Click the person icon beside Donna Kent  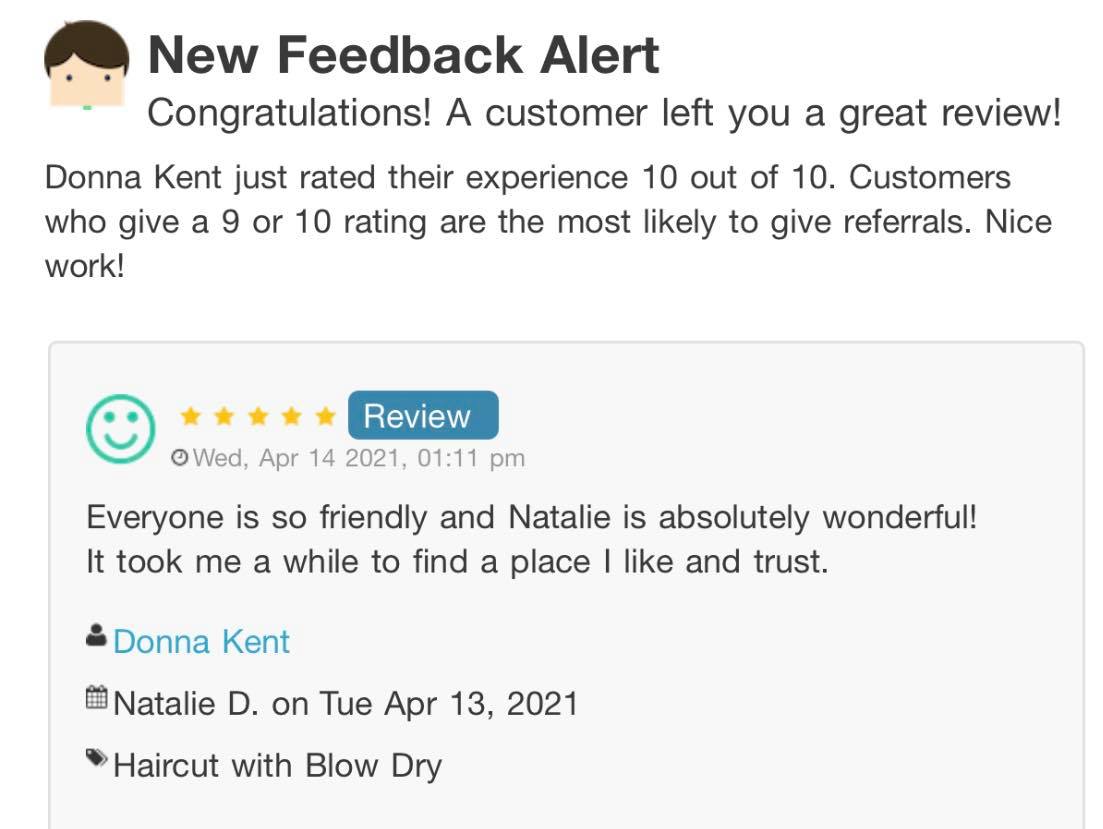click(x=97, y=635)
